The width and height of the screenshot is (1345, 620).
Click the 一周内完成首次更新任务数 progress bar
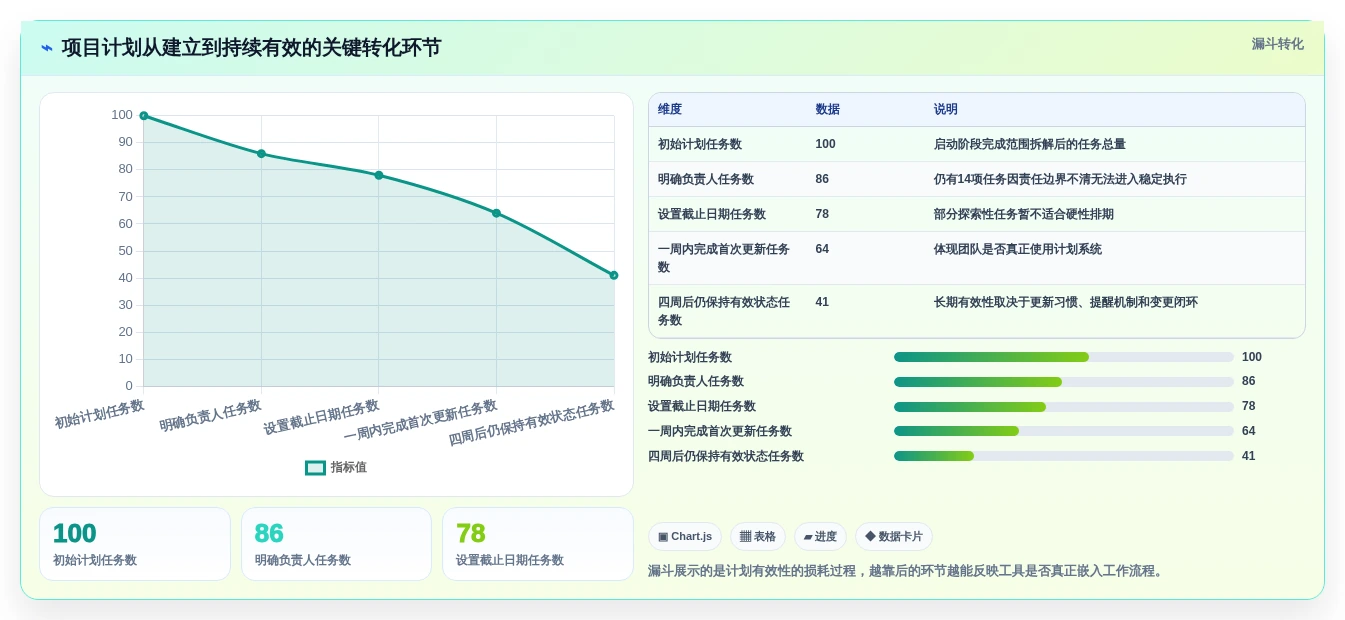pos(1064,431)
